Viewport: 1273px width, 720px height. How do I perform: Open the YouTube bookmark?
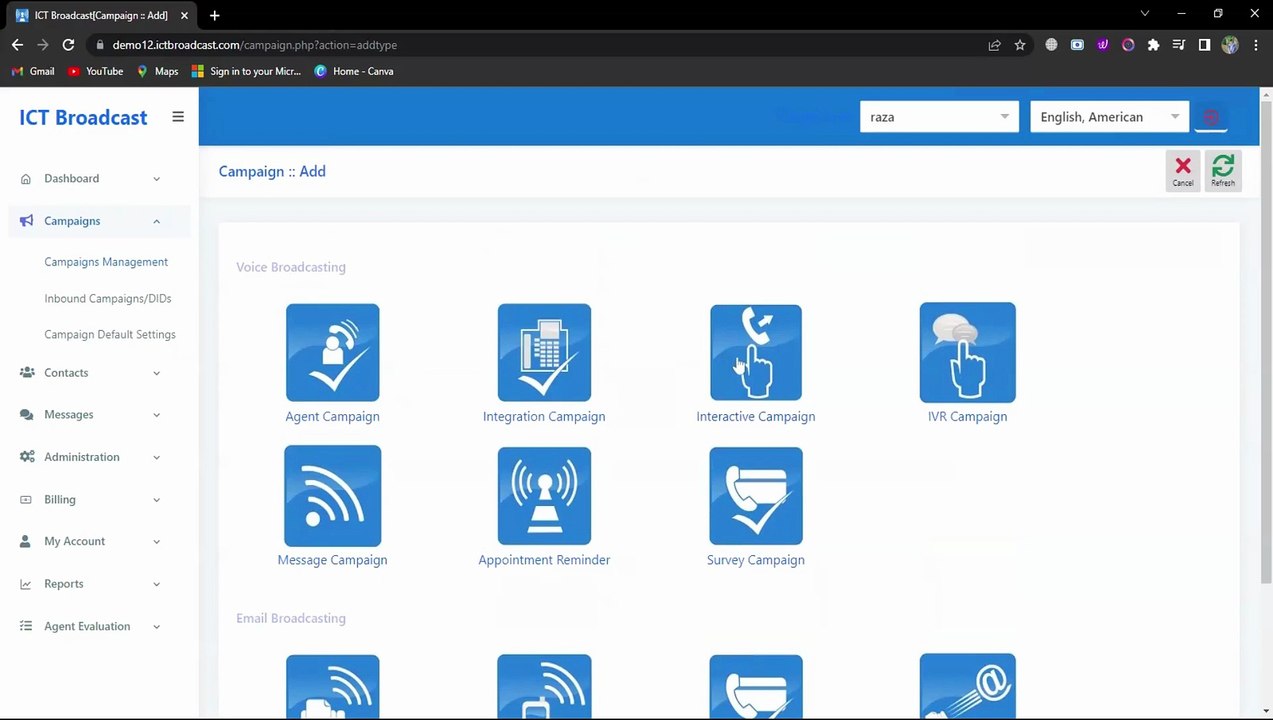pyautogui.click(x=96, y=72)
